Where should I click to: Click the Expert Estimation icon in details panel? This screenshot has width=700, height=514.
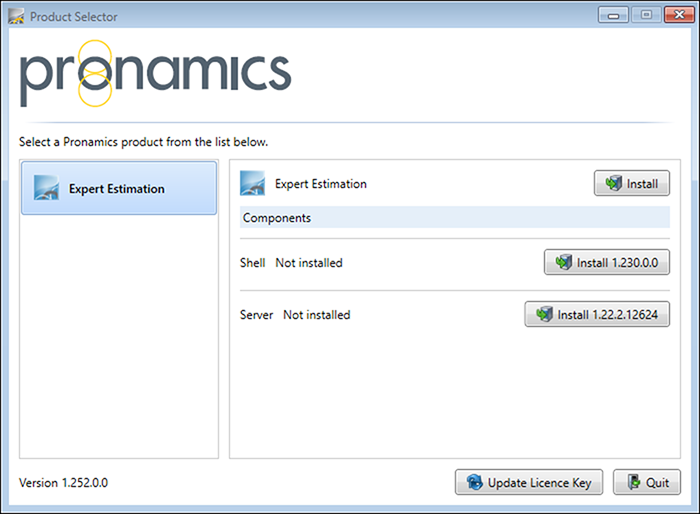point(253,184)
